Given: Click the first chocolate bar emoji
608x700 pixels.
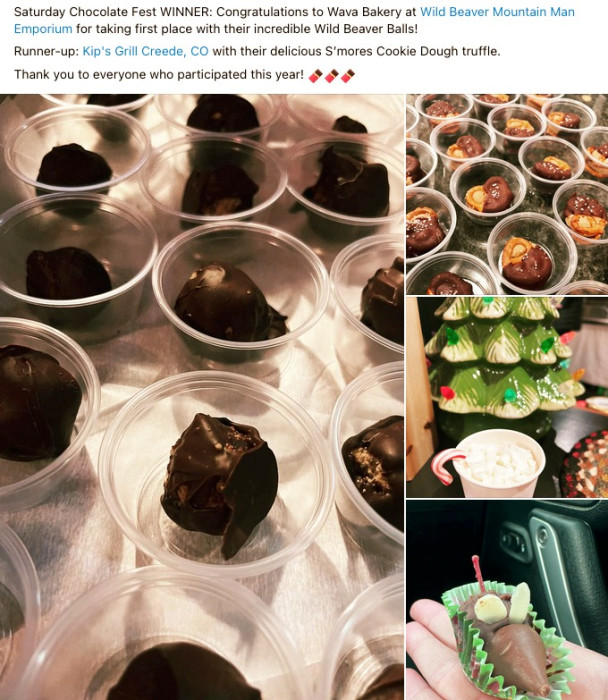Looking at the screenshot, I should pyautogui.click(x=316, y=75).
